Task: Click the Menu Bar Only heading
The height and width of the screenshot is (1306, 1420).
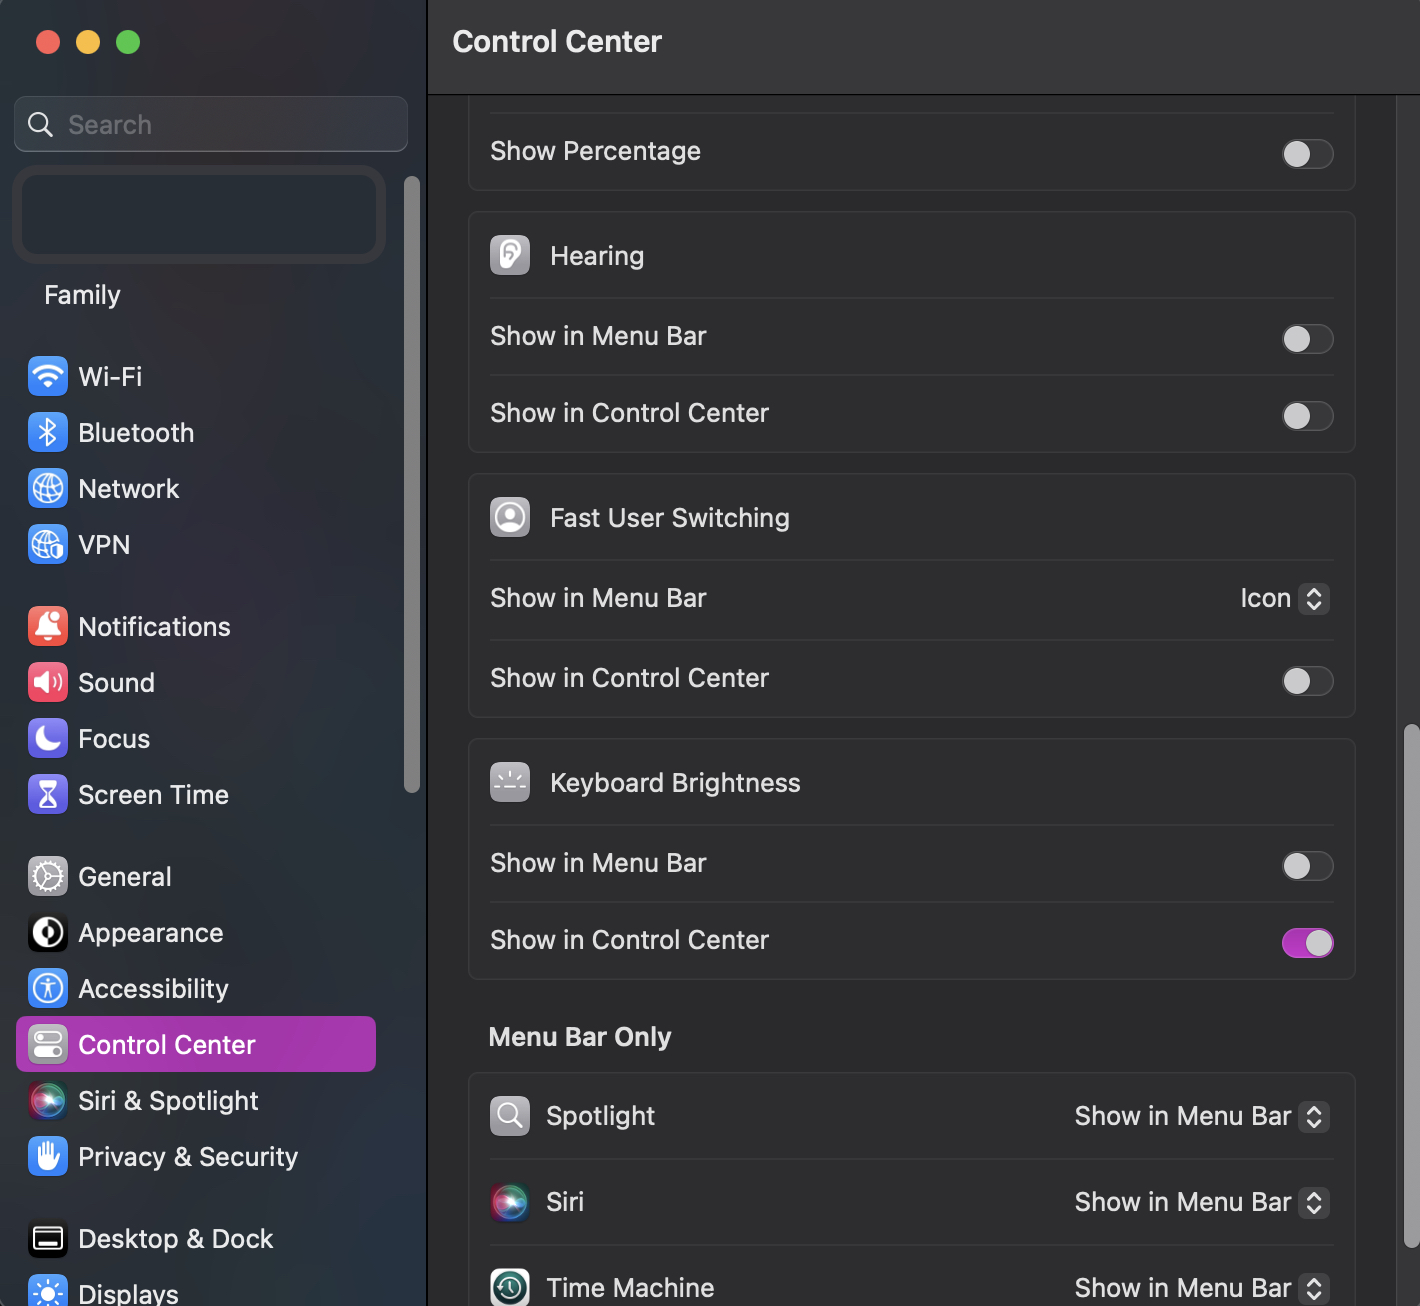Action: [580, 1037]
